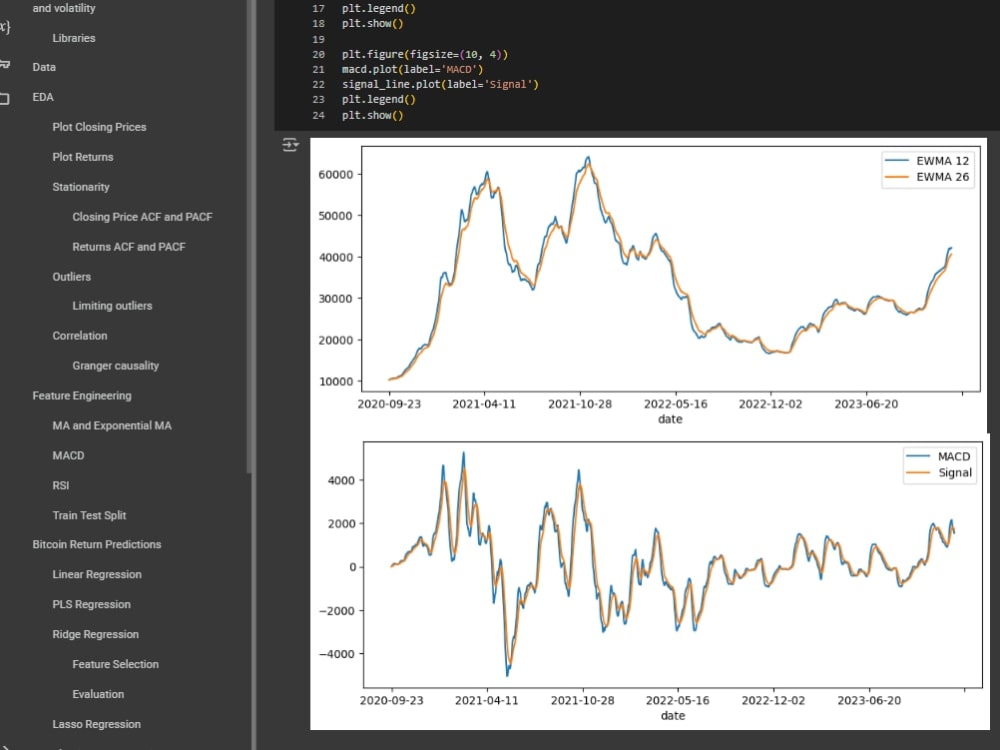The image size is (1000, 750).
Task: Click the 'and volatility' outline entry
Action: (x=64, y=8)
